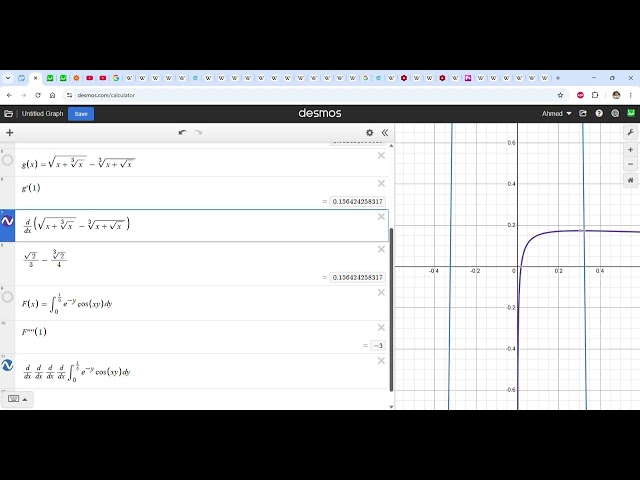
Task: Bookmark this page with the star
Action: [560, 95]
